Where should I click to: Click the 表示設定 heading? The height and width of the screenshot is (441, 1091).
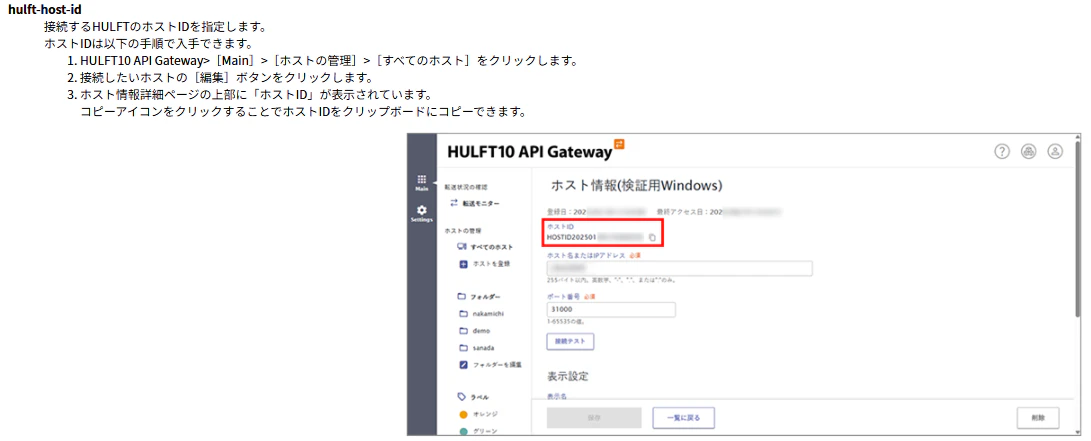point(568,376)
